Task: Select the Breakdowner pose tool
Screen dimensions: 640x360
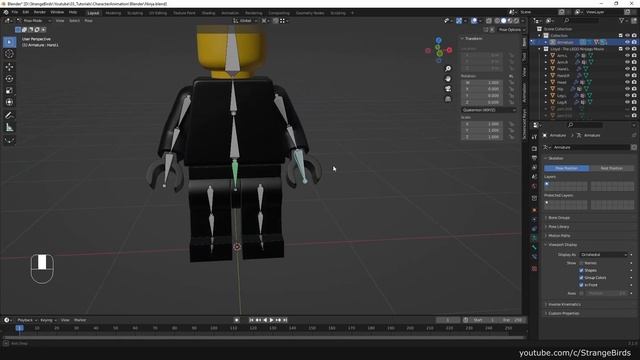Action: pyautogui.click(x=9, y=140)
